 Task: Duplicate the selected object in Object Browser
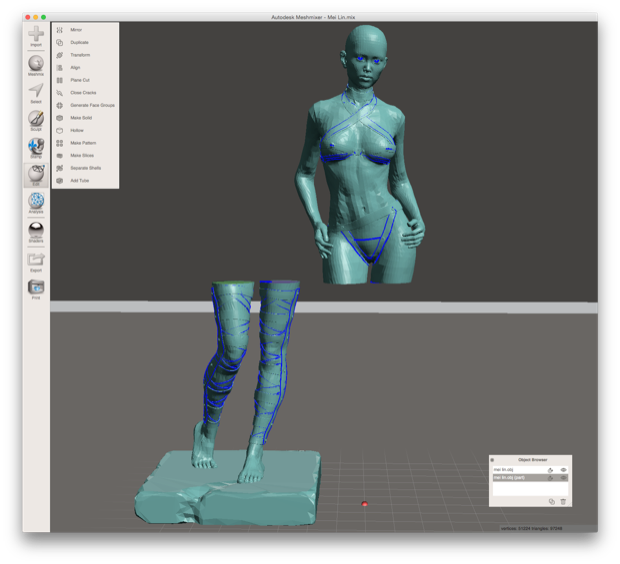pos(552,502)
